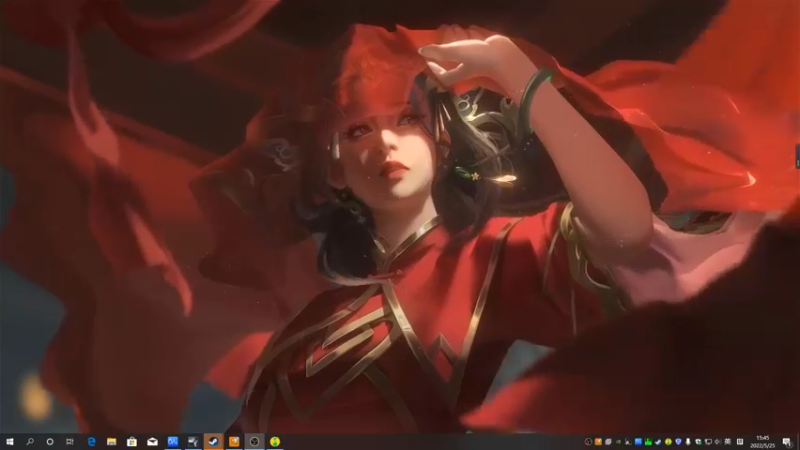Open the blue shield security tray icon
Image resolution: width=800 pixels, height=450 pixels.
click(x=678, y=442)
